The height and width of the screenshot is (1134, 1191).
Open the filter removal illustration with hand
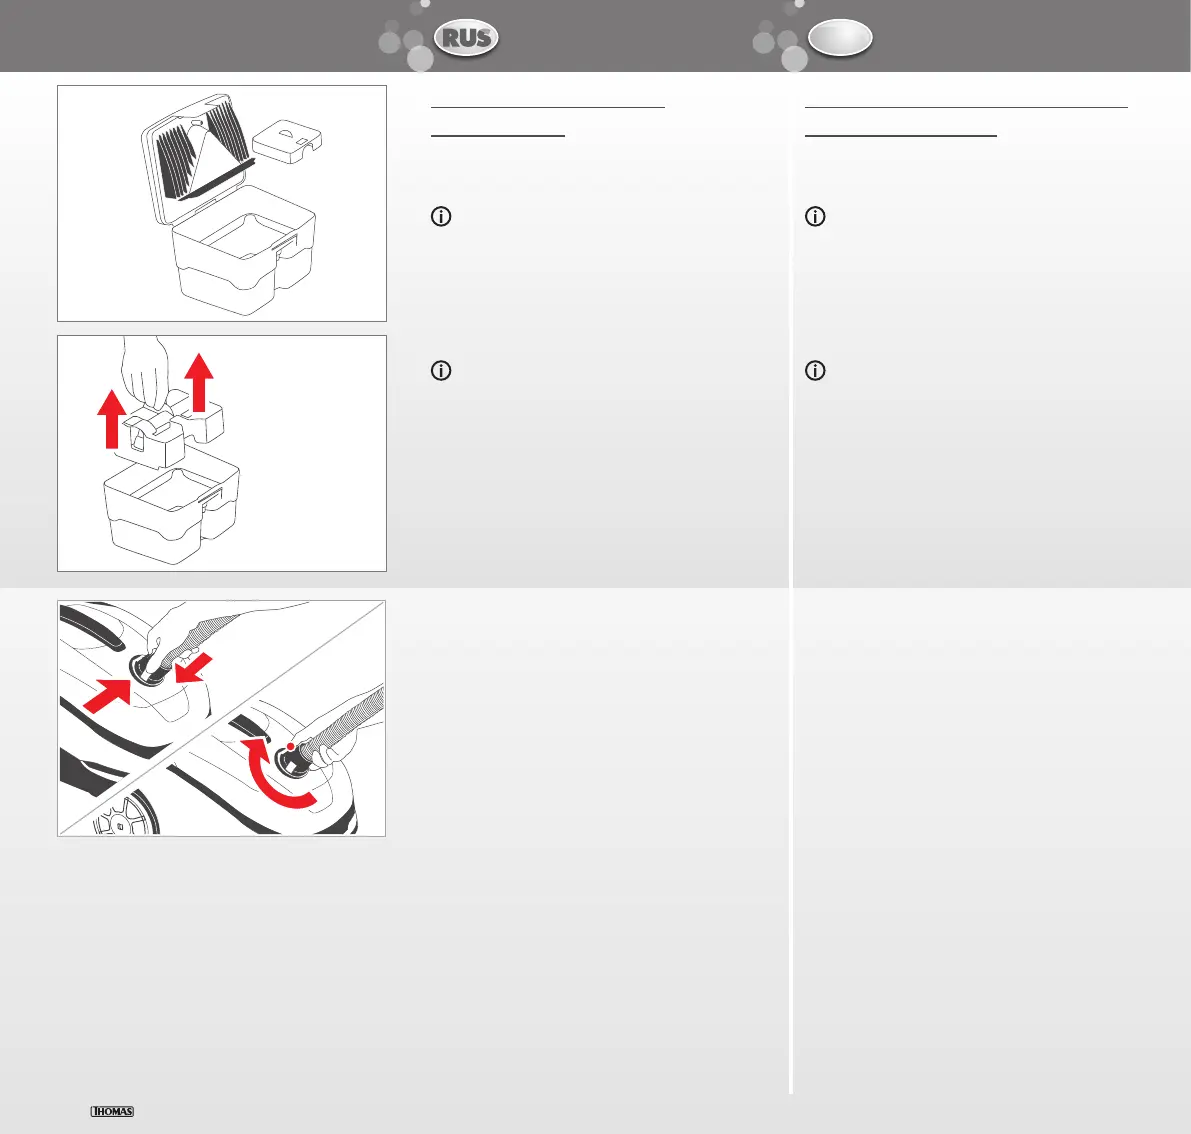click(x=222, y=453)
